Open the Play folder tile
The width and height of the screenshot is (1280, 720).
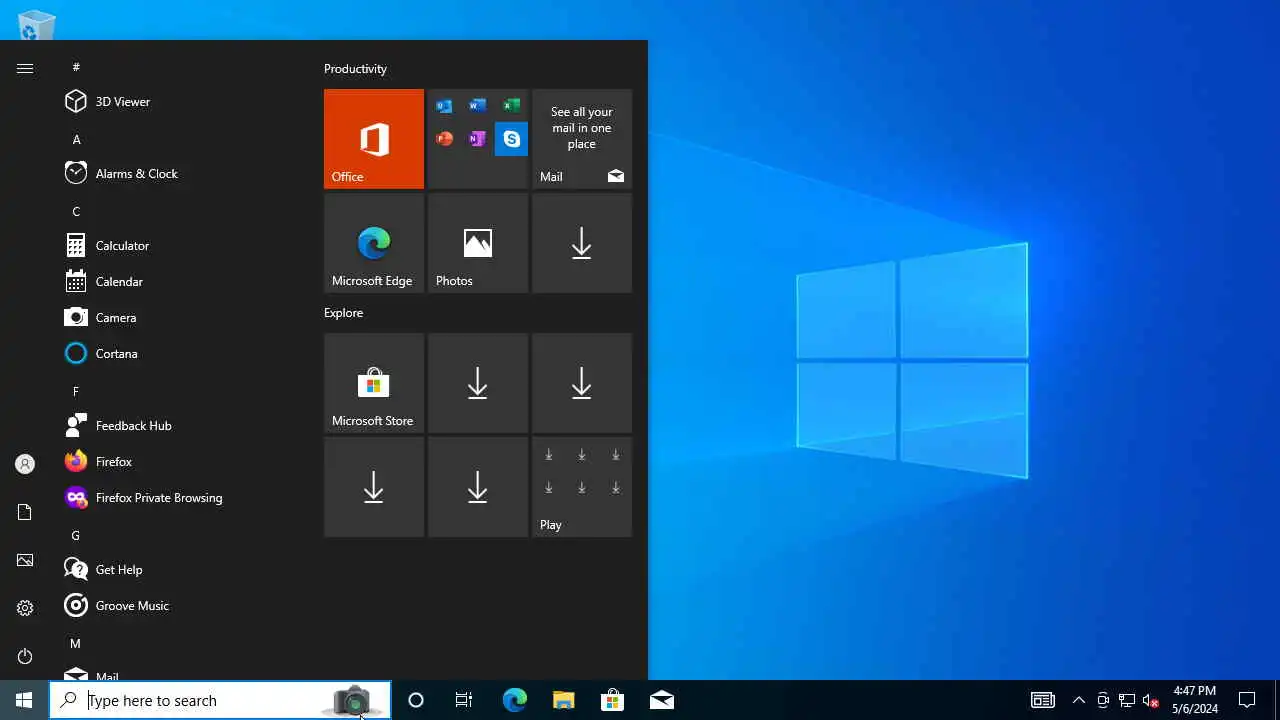click(582, 487)
